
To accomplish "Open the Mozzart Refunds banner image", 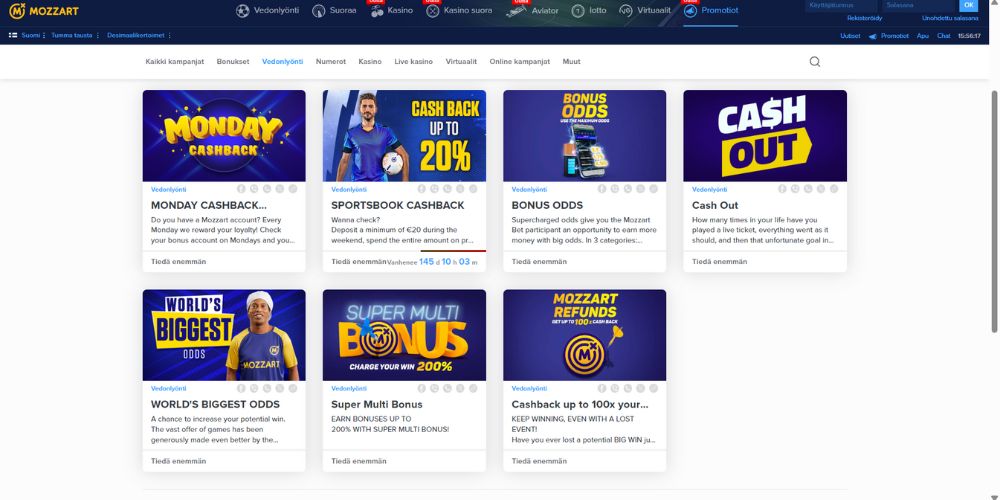I will pos(584,335).
